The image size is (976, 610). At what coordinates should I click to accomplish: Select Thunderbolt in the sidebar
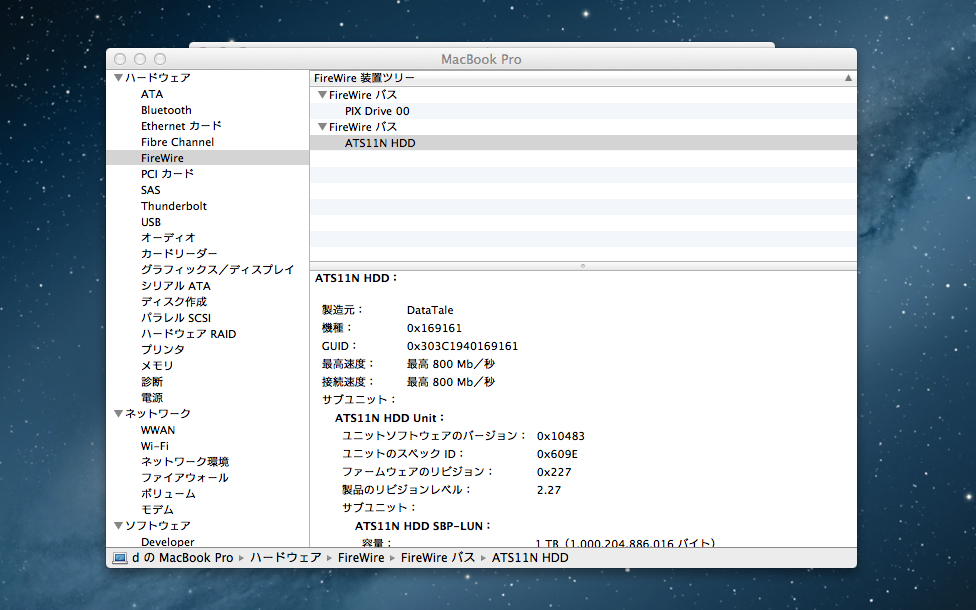pos(174,206)
